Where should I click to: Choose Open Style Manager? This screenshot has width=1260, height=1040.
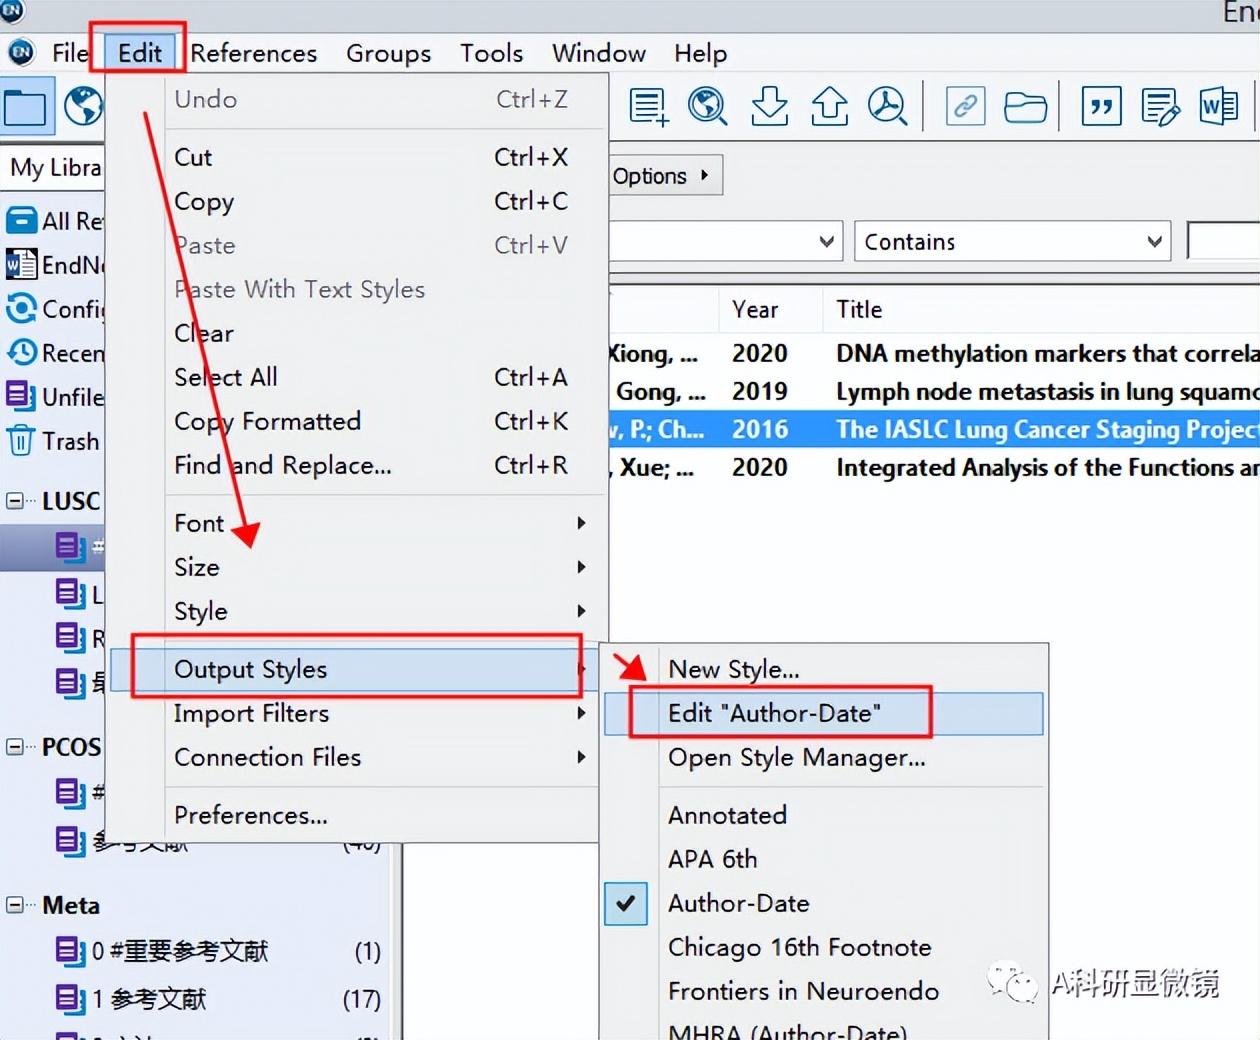click(824, 757)
